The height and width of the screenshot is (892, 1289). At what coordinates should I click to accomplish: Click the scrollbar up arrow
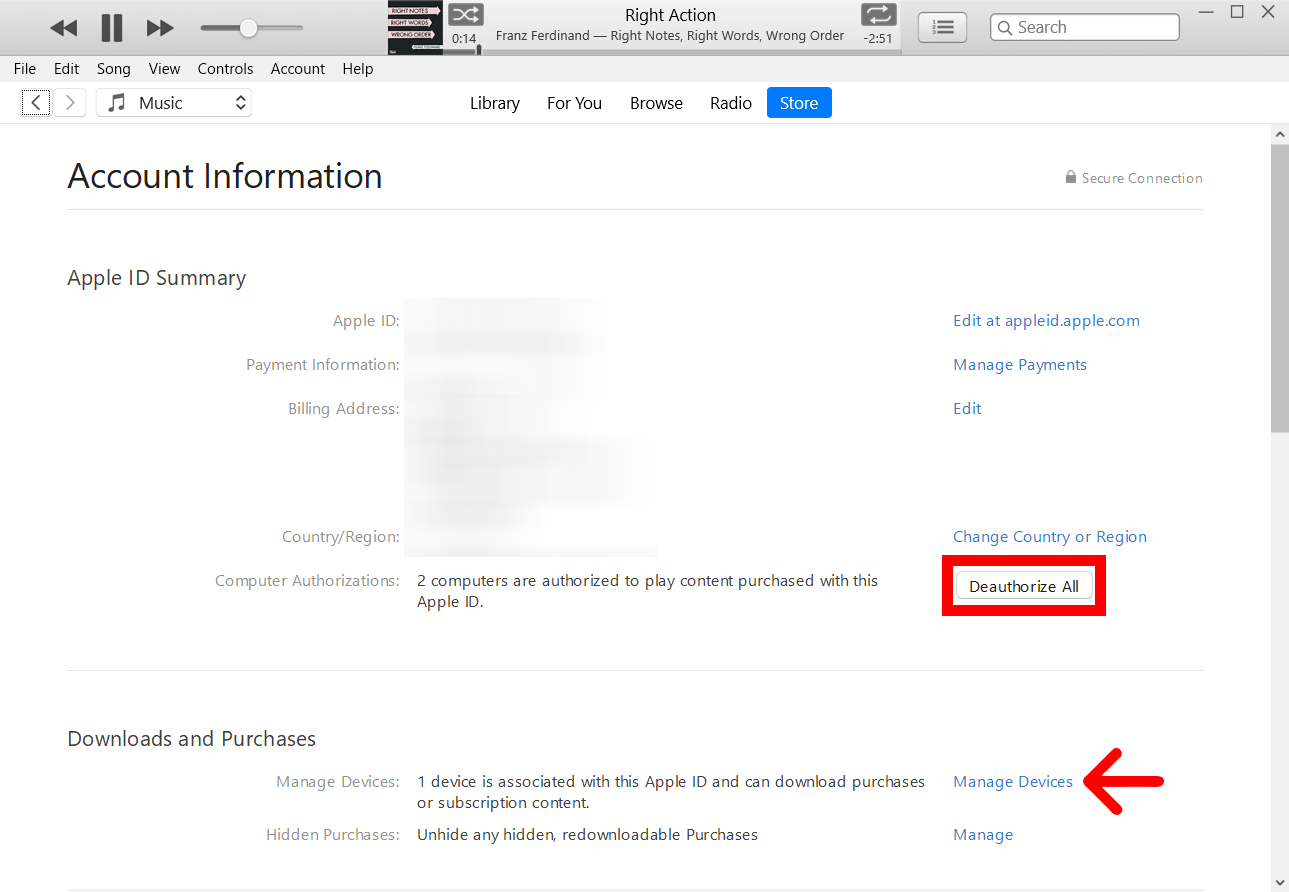click(1279, 133)
